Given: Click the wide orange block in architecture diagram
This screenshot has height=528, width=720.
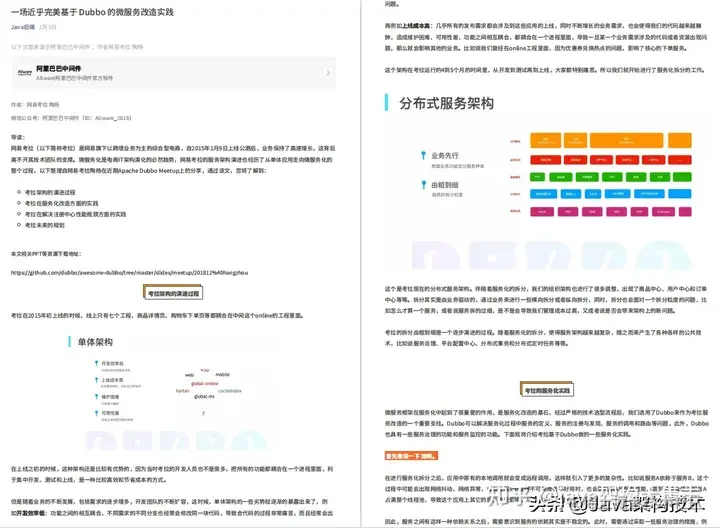Looking at the screenshot, I should [x=626, y=140].
